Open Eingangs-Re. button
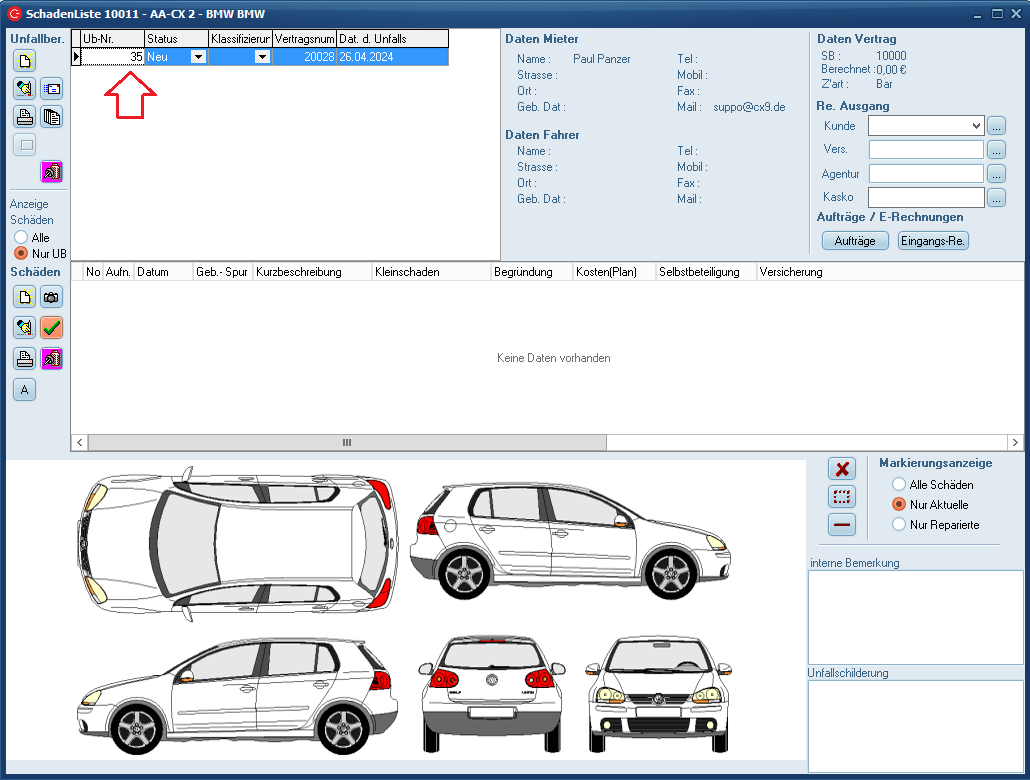 (x=933, y=241)
